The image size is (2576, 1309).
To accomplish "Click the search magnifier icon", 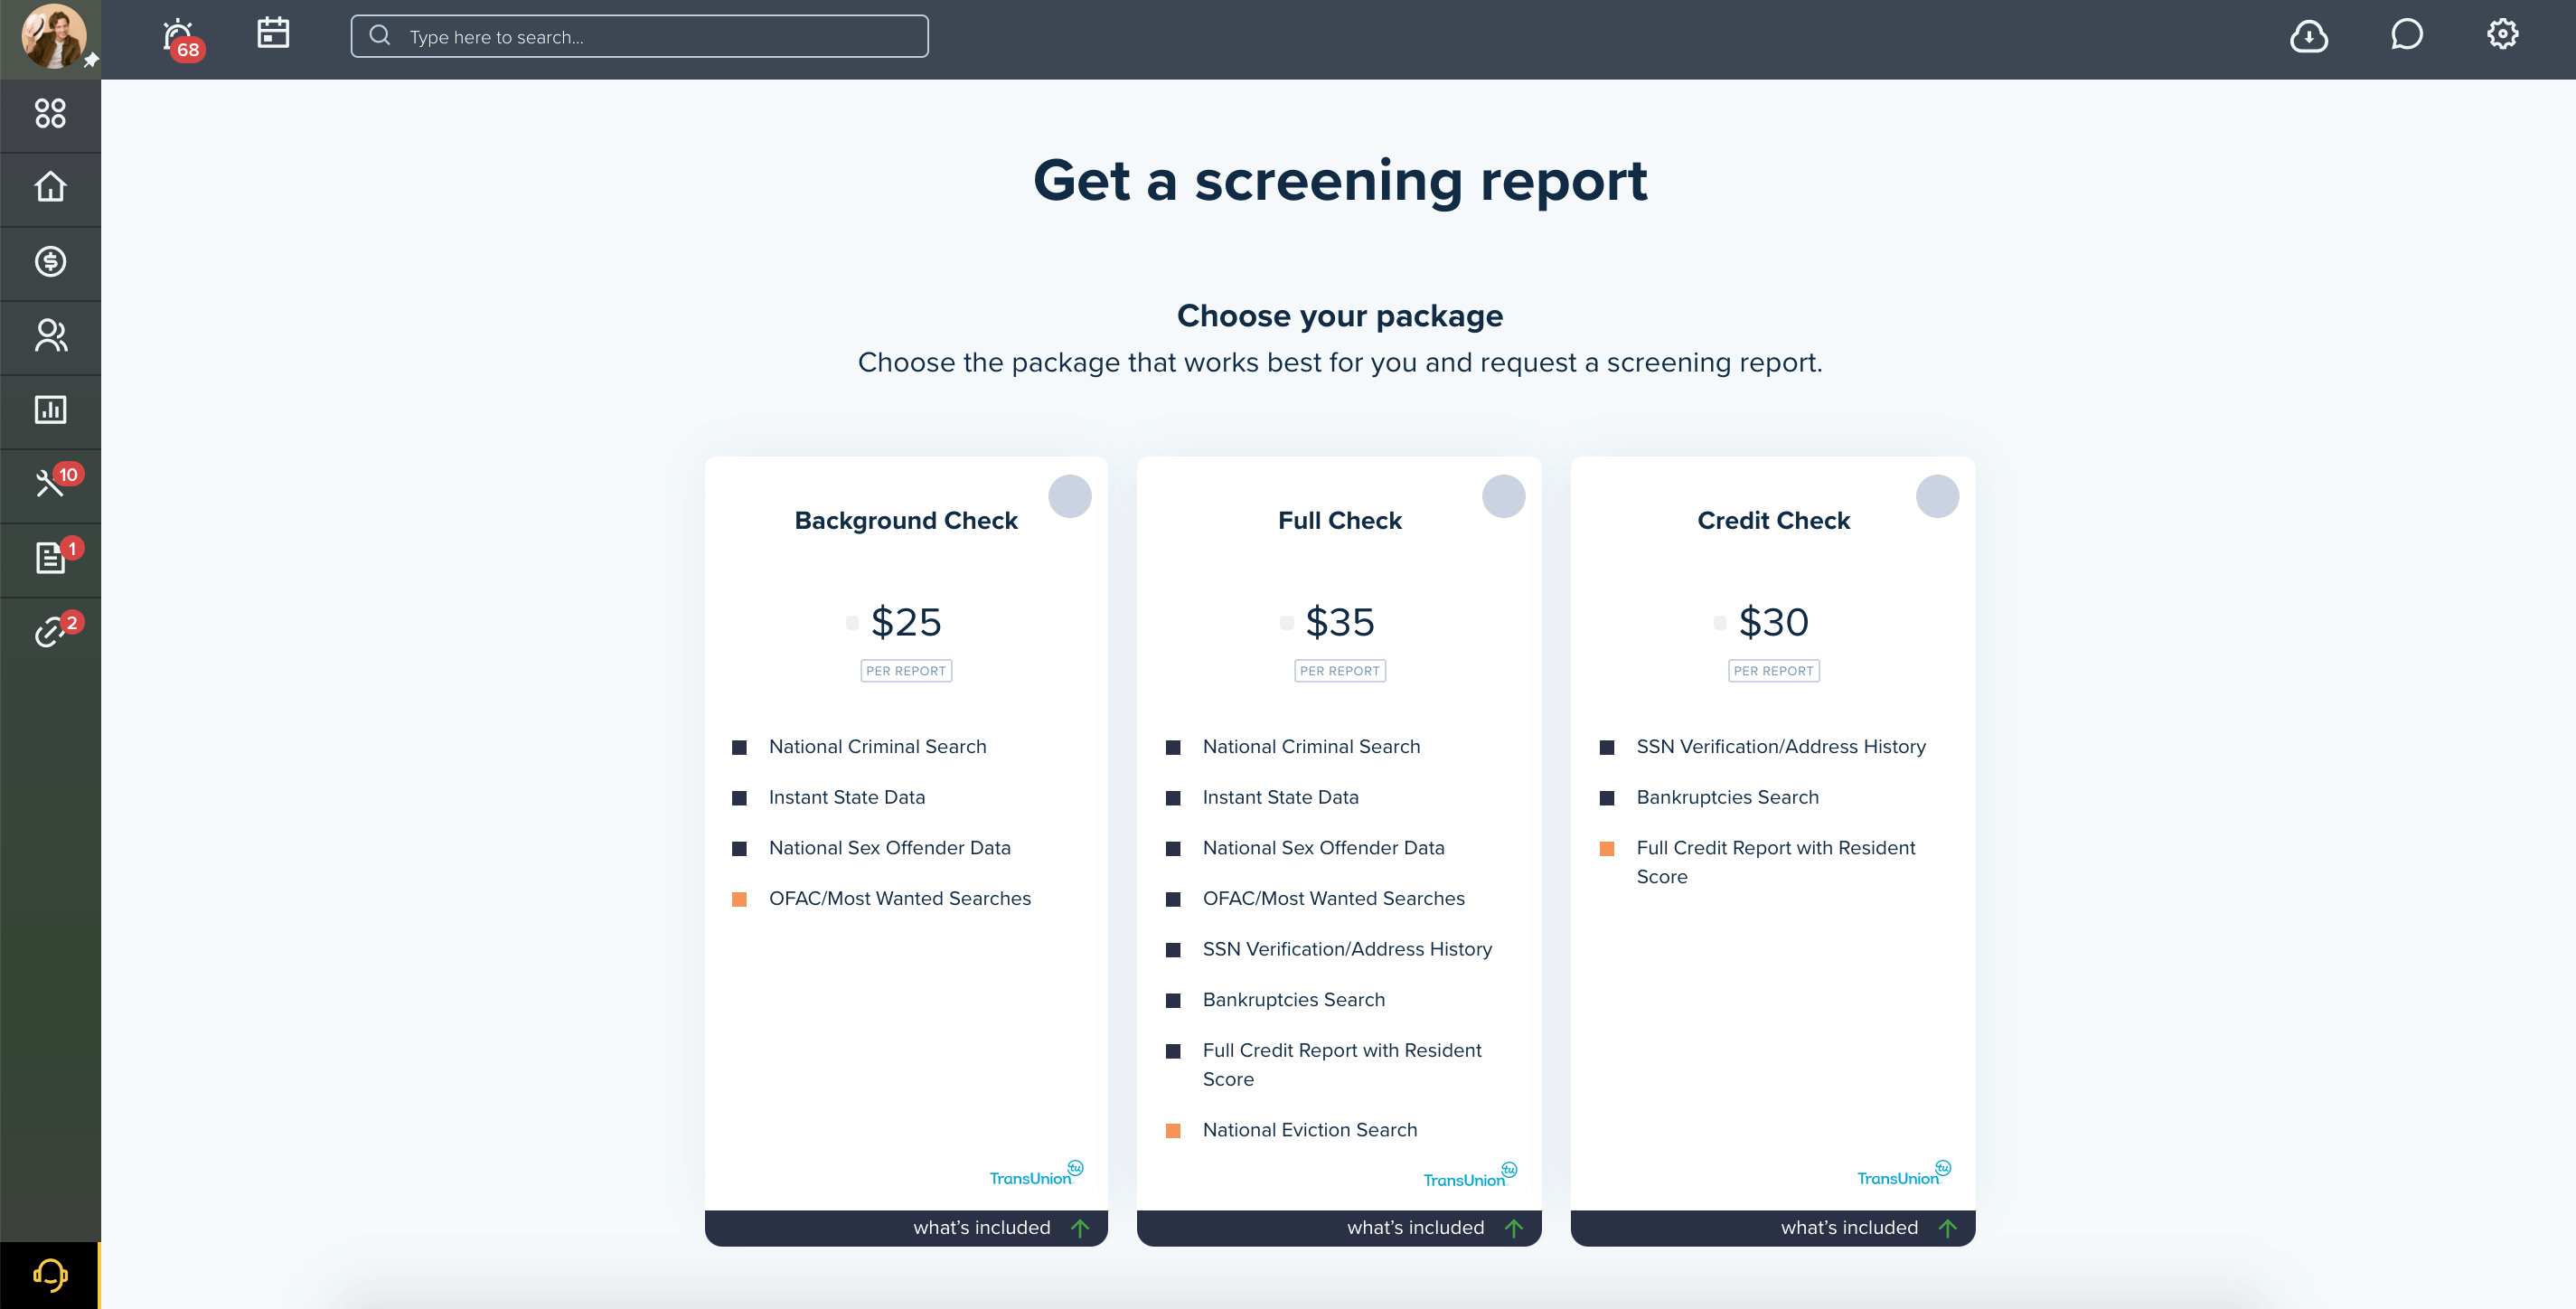I will 379,36.
